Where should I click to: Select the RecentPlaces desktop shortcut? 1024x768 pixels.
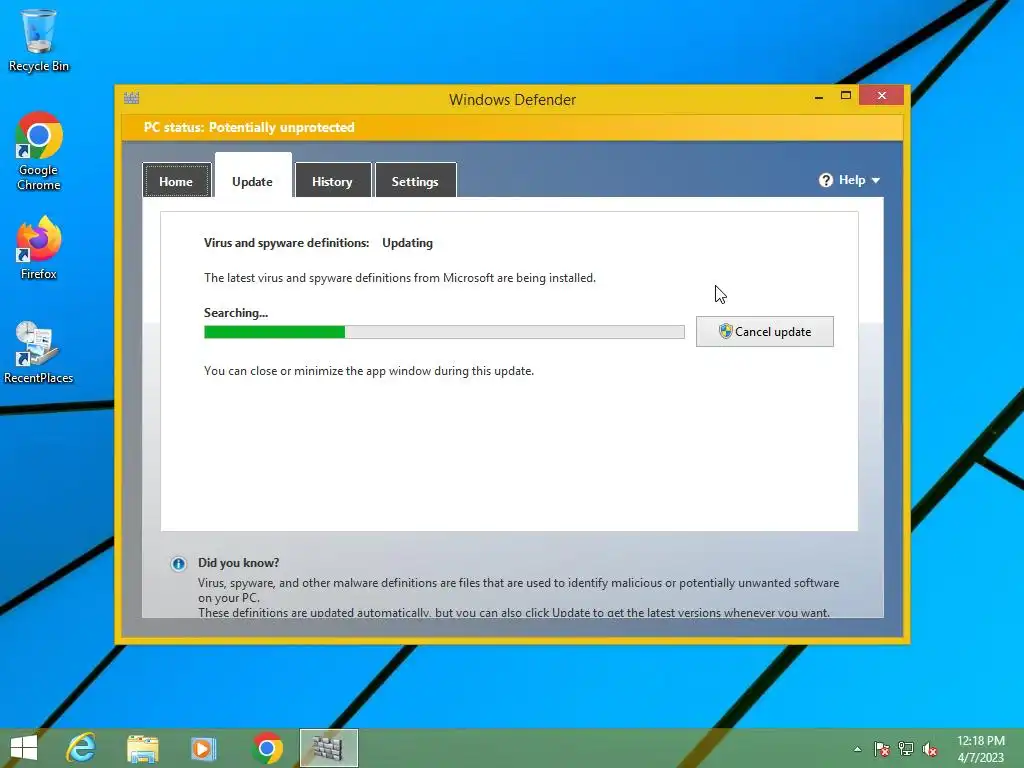coord(39,353)
